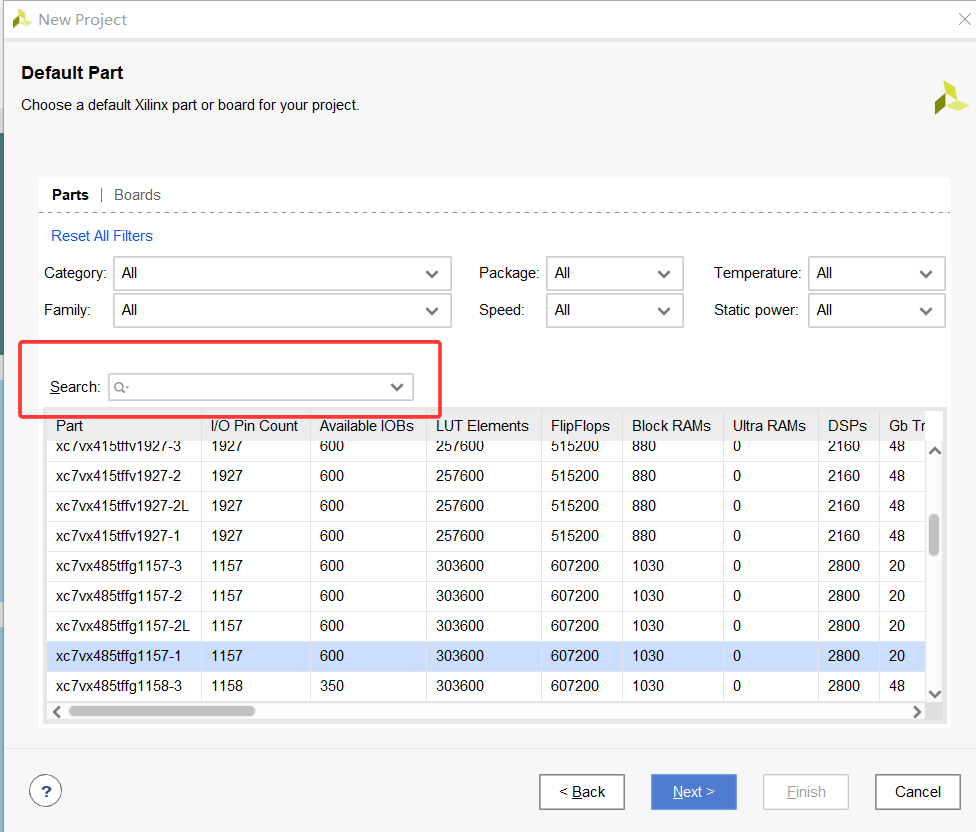Viewport: 976px width, 832px height.
Task: Click horizontal scrollbar right arrow
Action: pyautogui.click(x=917, y=711)
